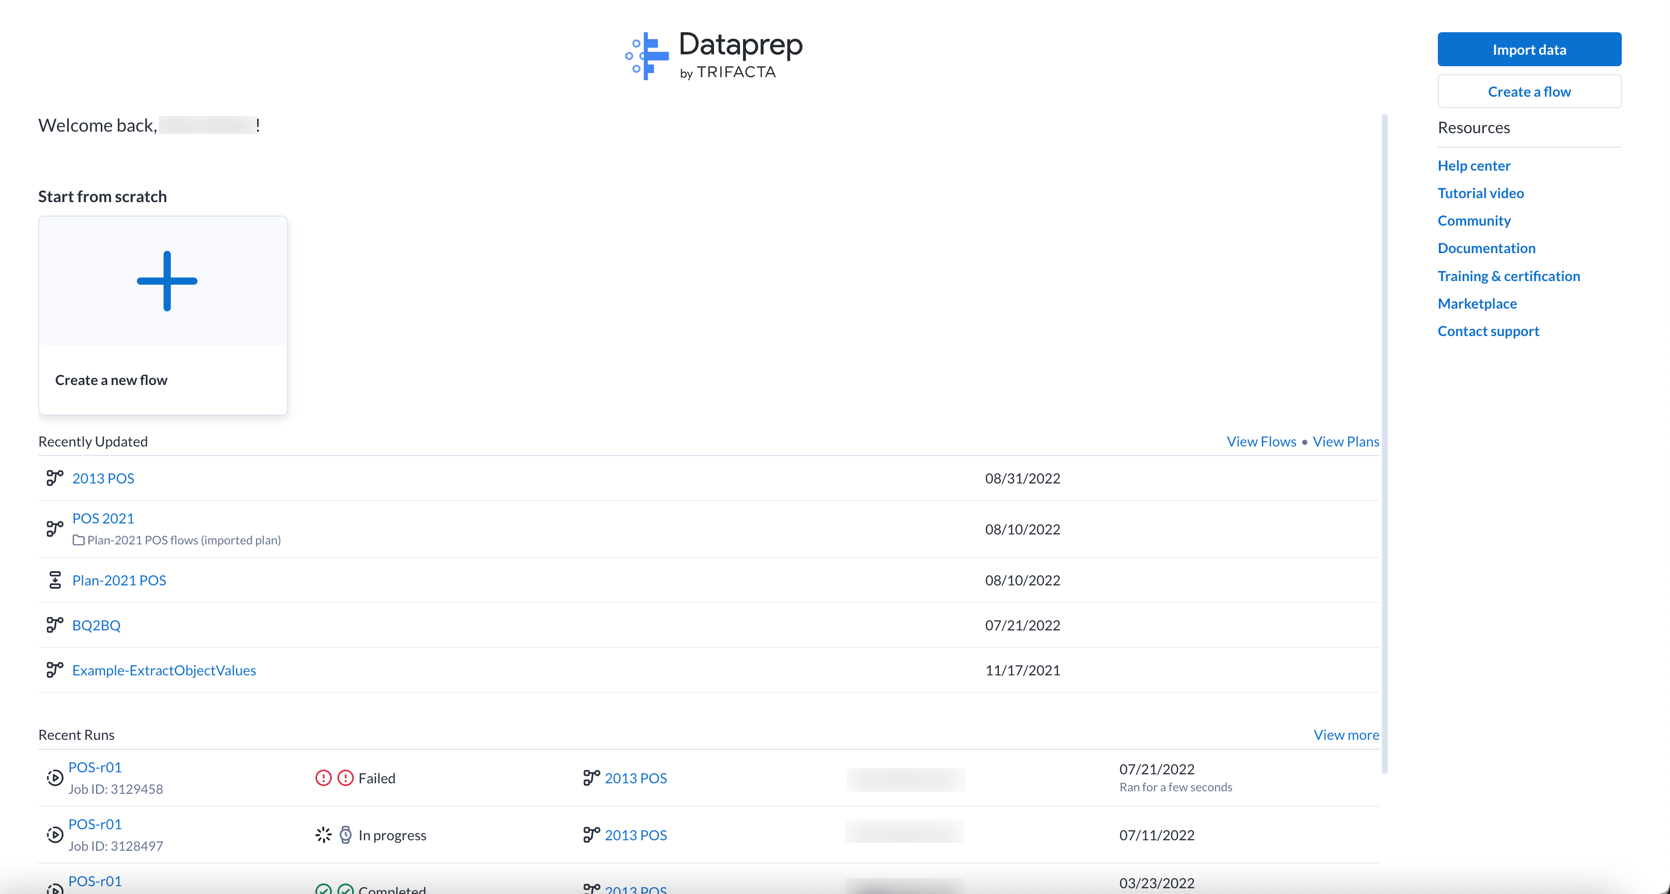Open the View Plans link
Image resolution: width=1670 pixels, height=894 pixels.
(x=1345, y=441)
